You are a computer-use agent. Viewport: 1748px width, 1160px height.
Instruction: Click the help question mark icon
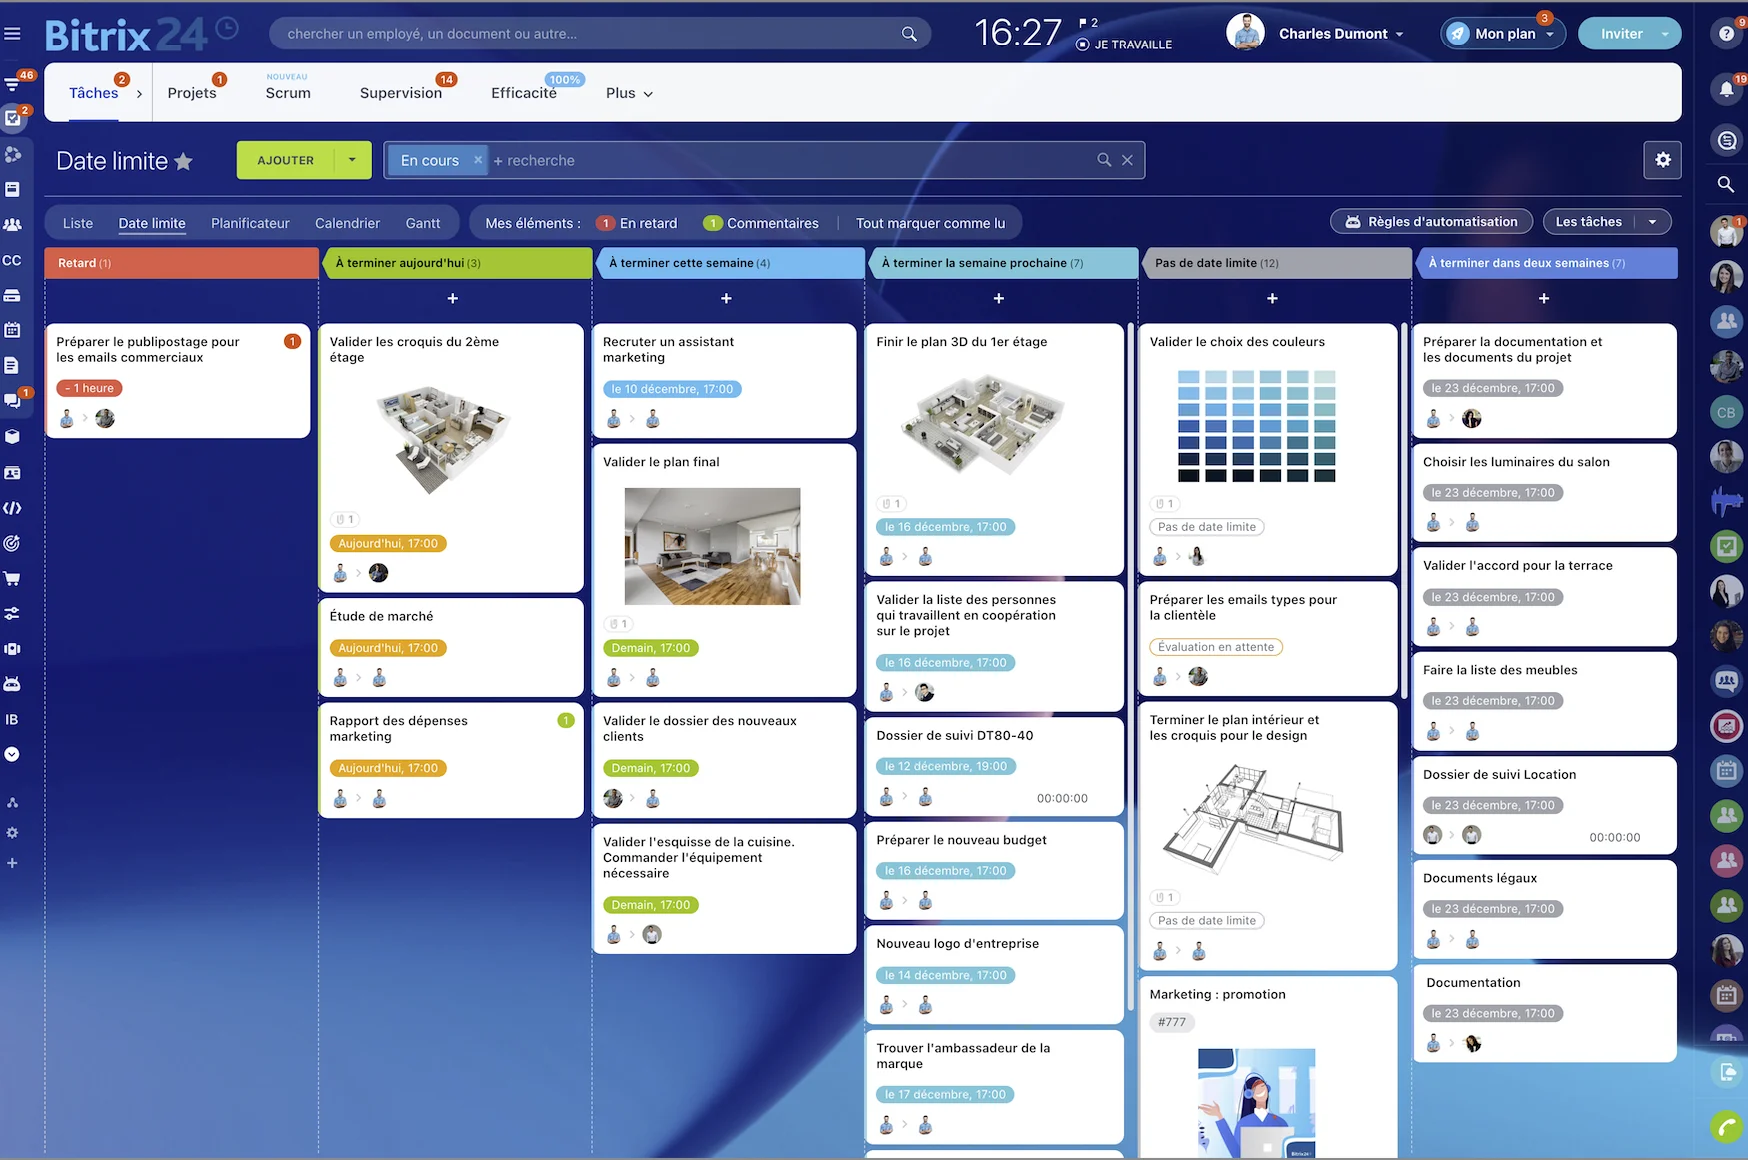pyautogui.click(x=1726, y=34)
